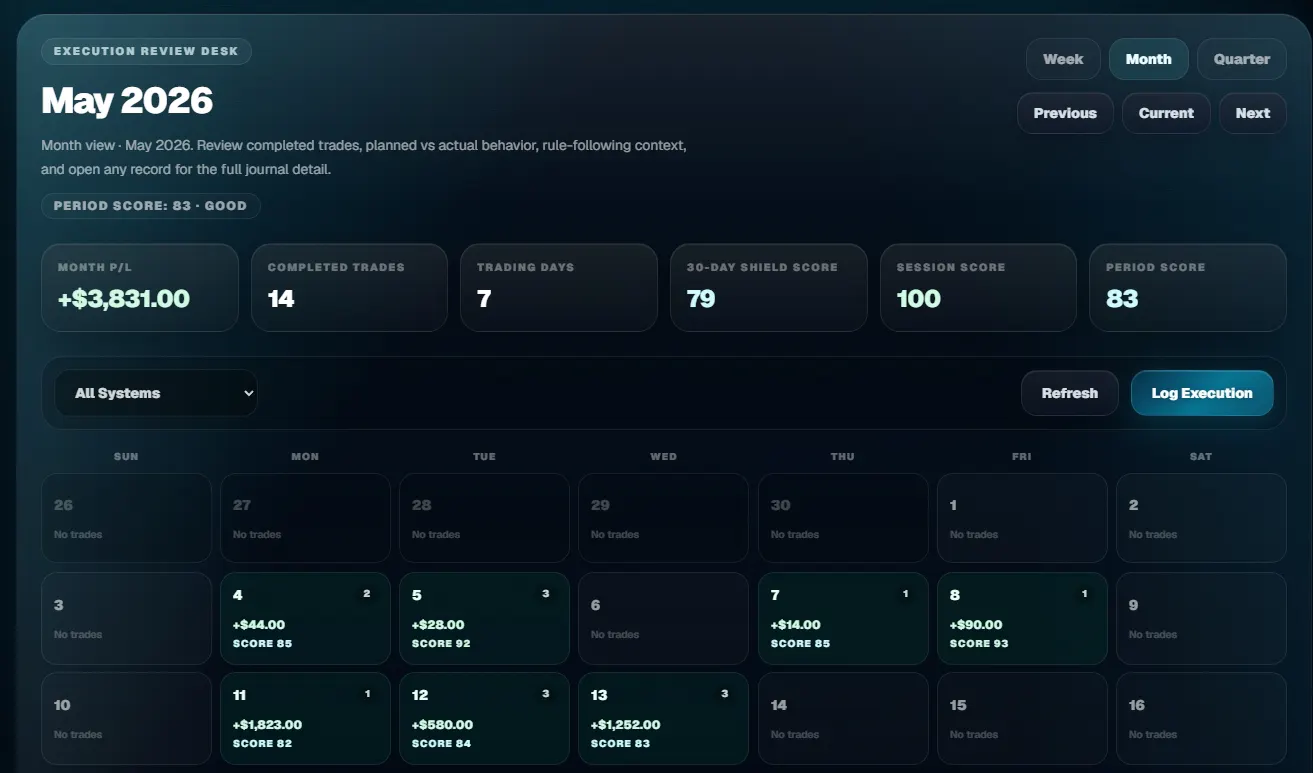Go to the Previous period
The width and height of the screenshot is (1313, 773).
click(1065, 113)
